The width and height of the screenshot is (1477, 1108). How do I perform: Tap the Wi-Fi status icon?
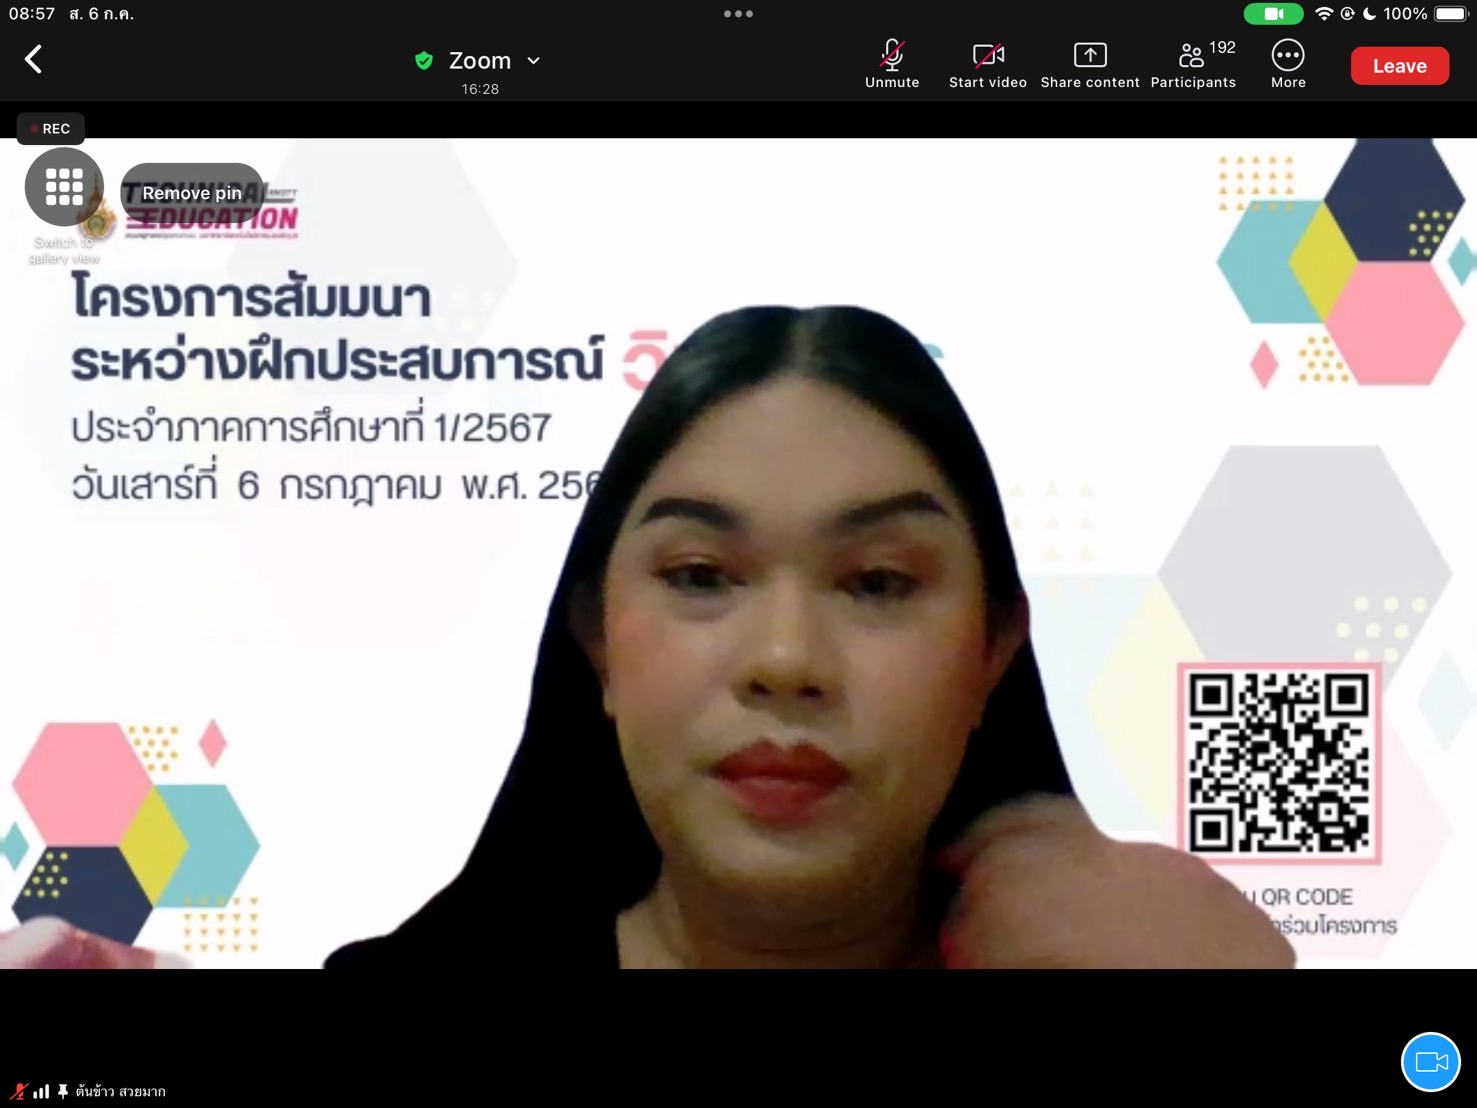coord(1324,14)
